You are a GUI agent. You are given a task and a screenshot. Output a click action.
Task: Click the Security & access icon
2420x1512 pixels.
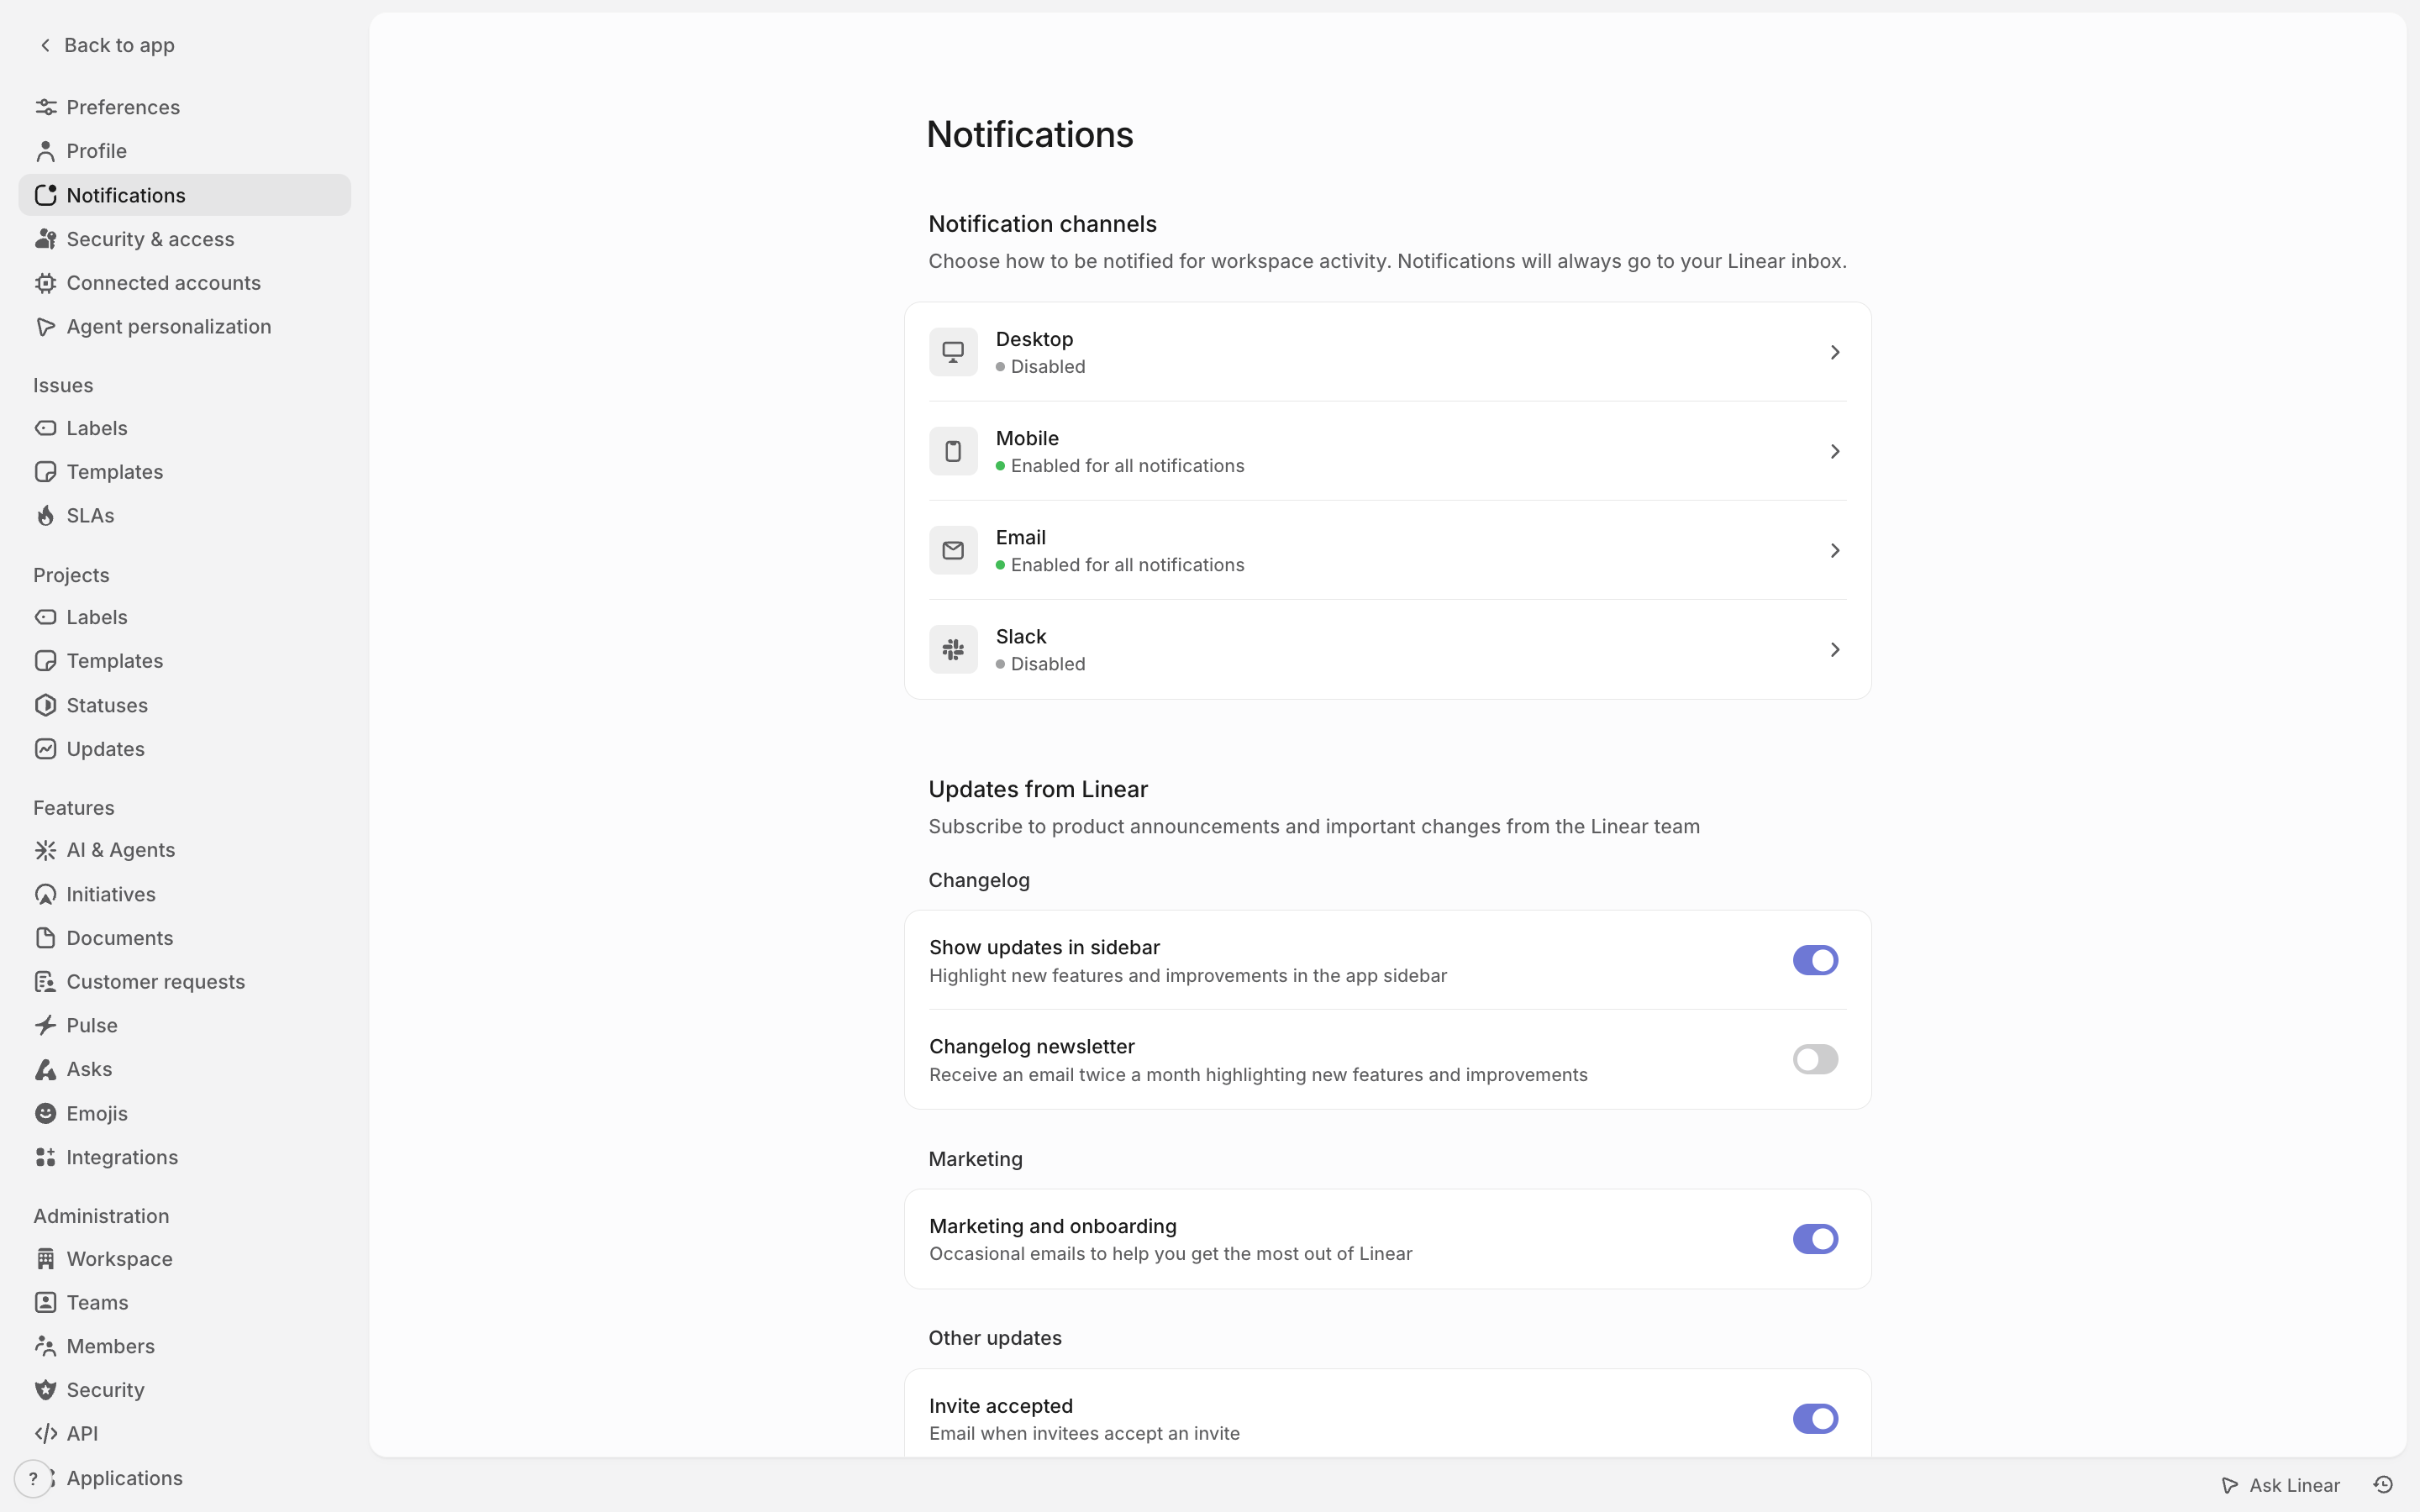coord(45,239)
